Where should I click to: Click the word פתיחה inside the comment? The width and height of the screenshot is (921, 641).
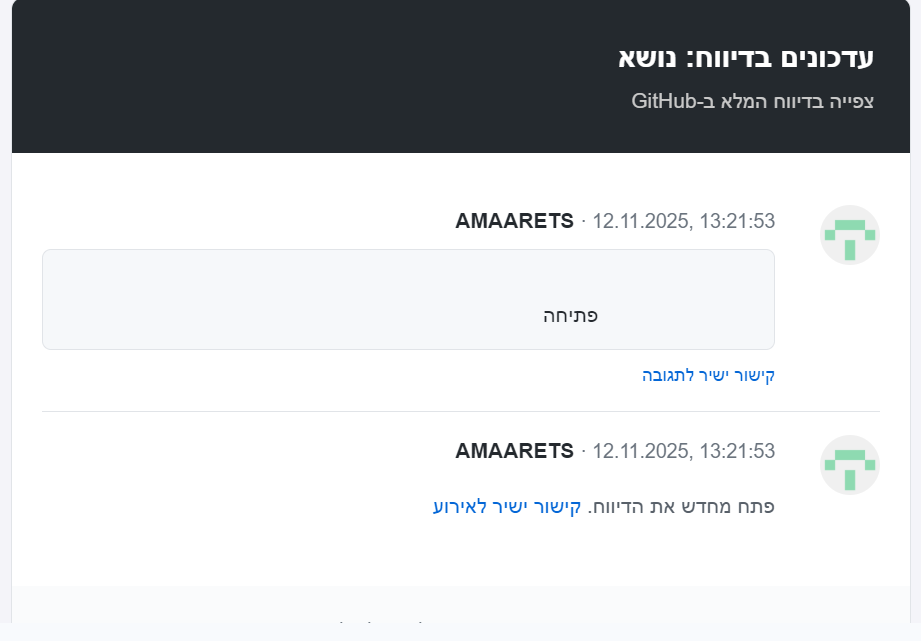570,315
